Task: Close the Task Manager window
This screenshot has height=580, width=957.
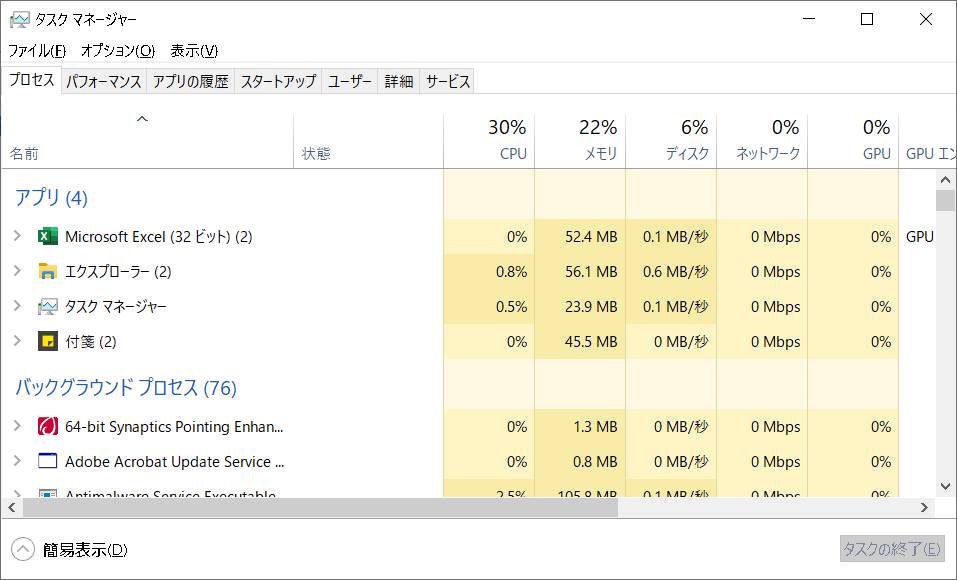Action: (926, 19)
